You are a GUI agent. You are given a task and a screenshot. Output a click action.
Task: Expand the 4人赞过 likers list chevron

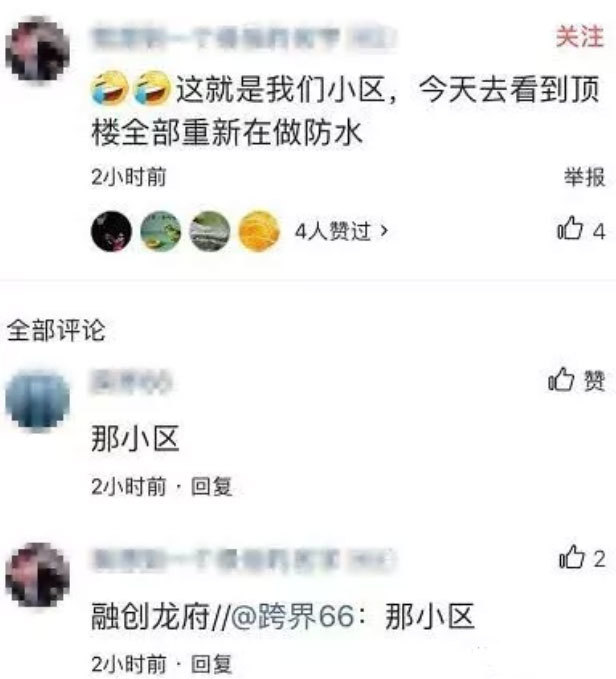384,230
